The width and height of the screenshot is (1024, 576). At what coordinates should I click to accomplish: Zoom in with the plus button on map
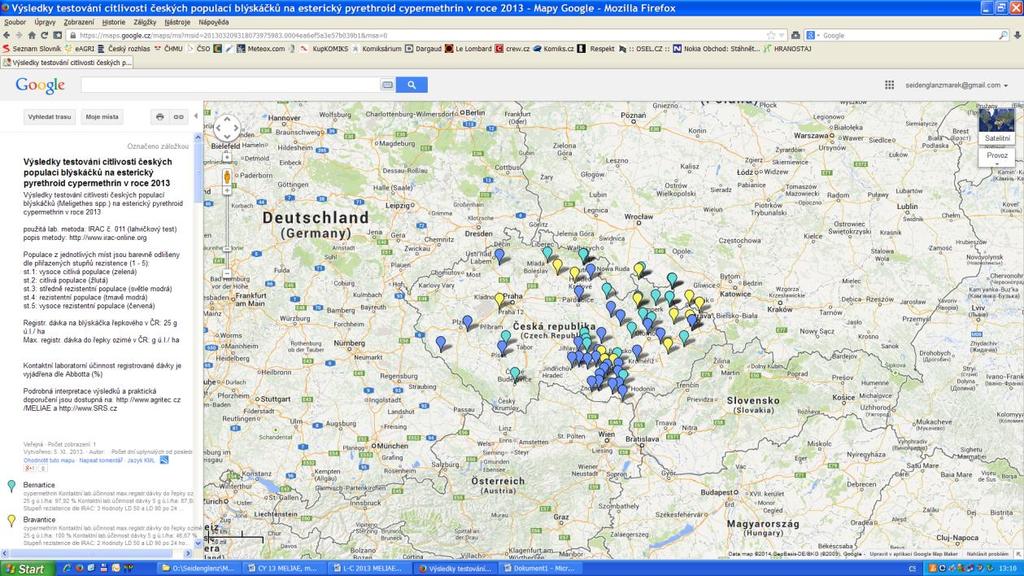227,191
